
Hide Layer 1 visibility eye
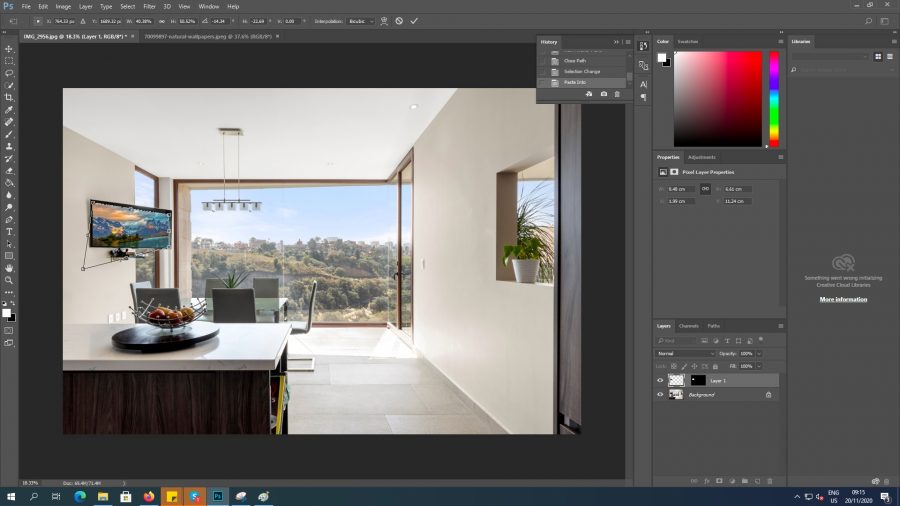click(x=660, y=380)
